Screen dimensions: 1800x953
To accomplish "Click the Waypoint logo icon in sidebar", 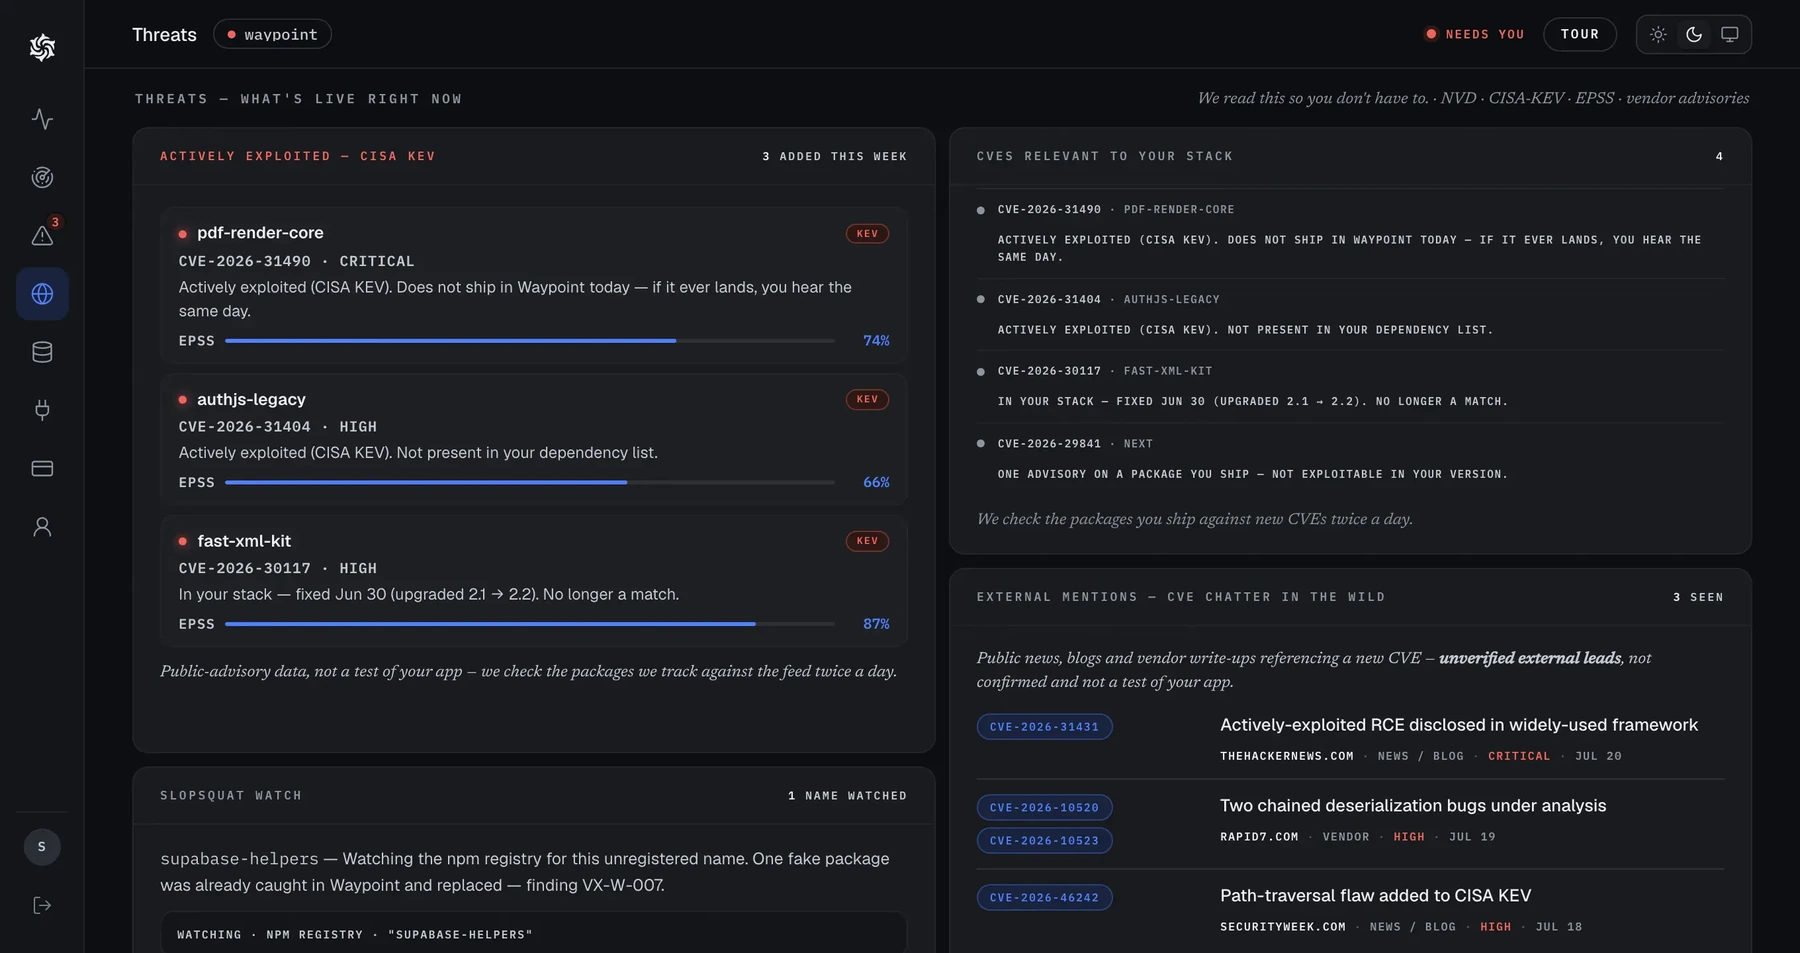I will pos(42,47).
